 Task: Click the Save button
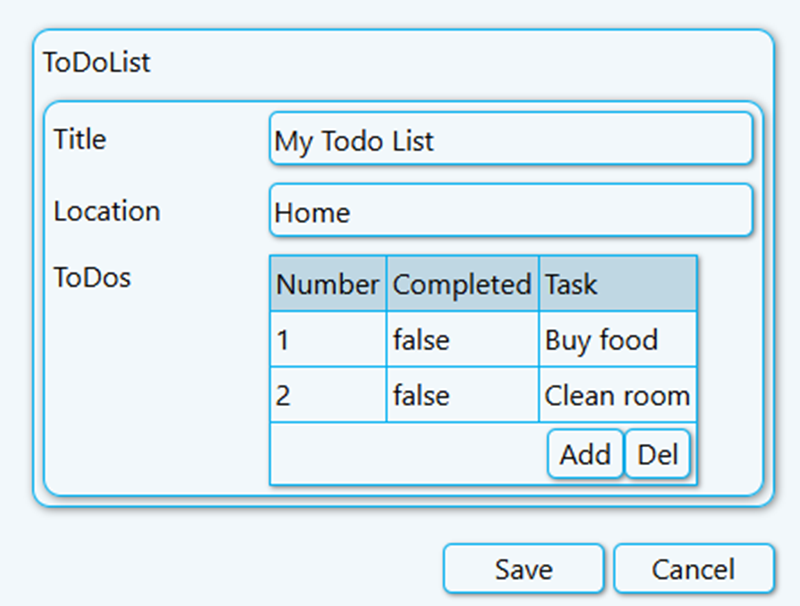click(x=523, y=568)
